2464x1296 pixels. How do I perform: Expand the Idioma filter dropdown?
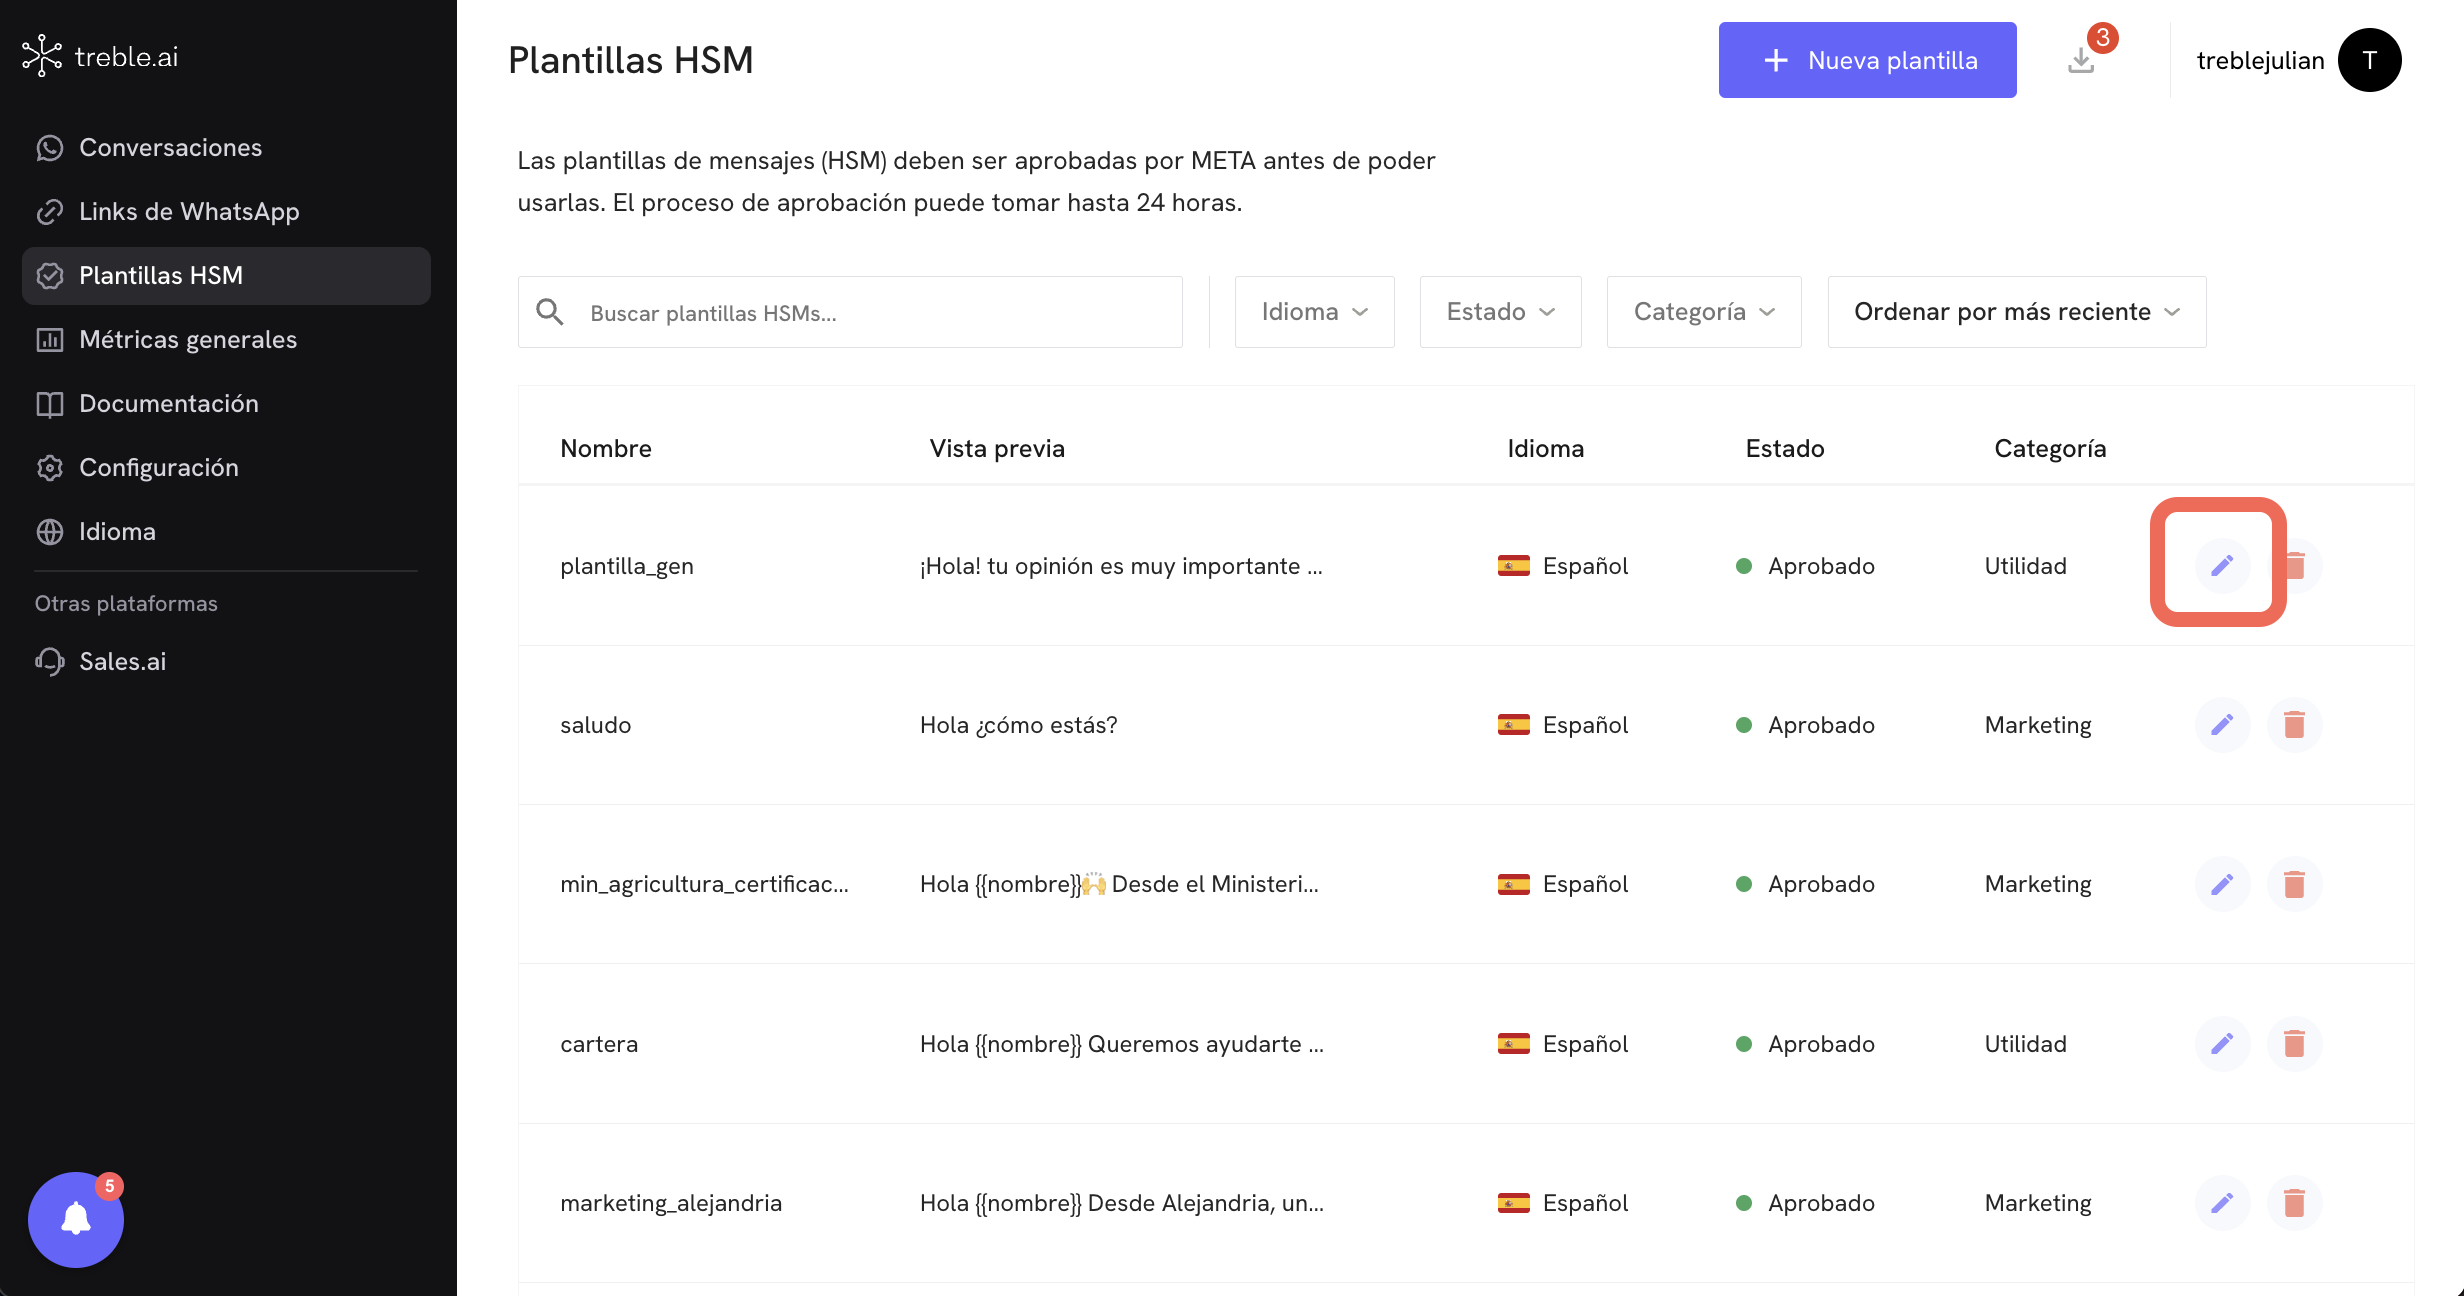[x=1314, y=312]
